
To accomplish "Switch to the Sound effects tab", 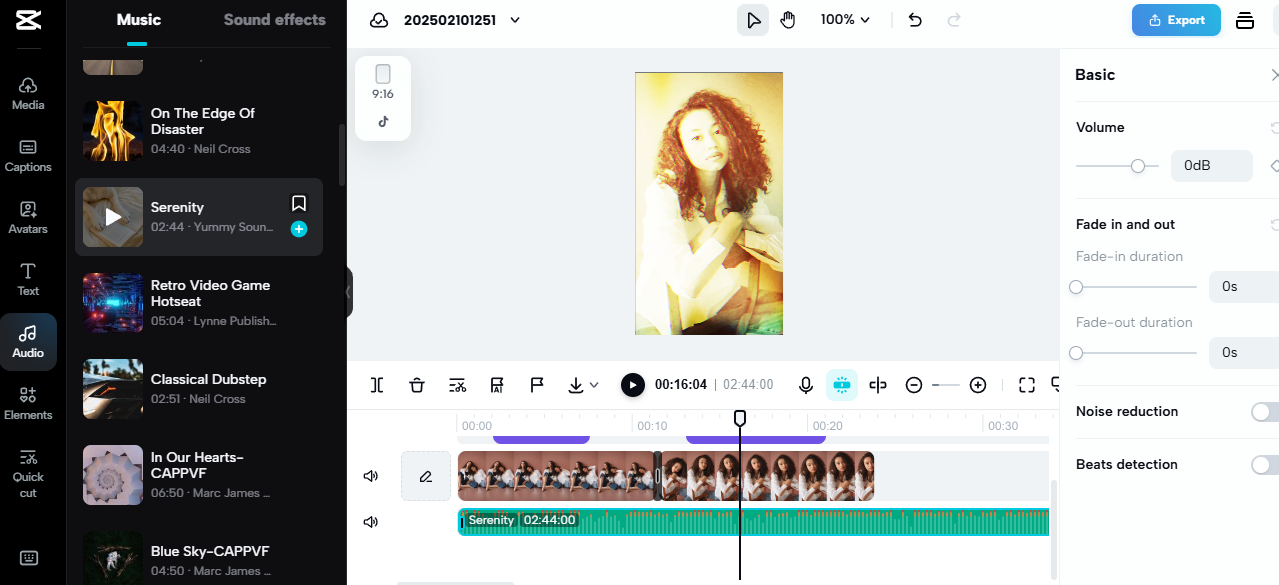I will click(x=275, y=20).
